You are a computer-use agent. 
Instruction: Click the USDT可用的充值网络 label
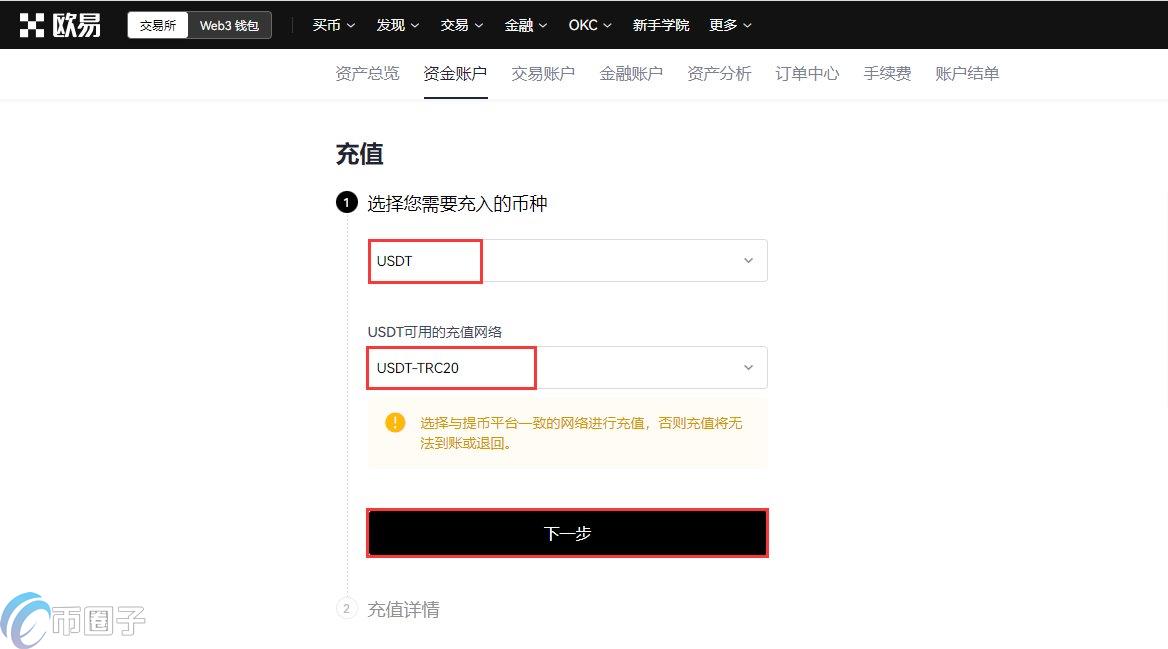click(435, 332)
